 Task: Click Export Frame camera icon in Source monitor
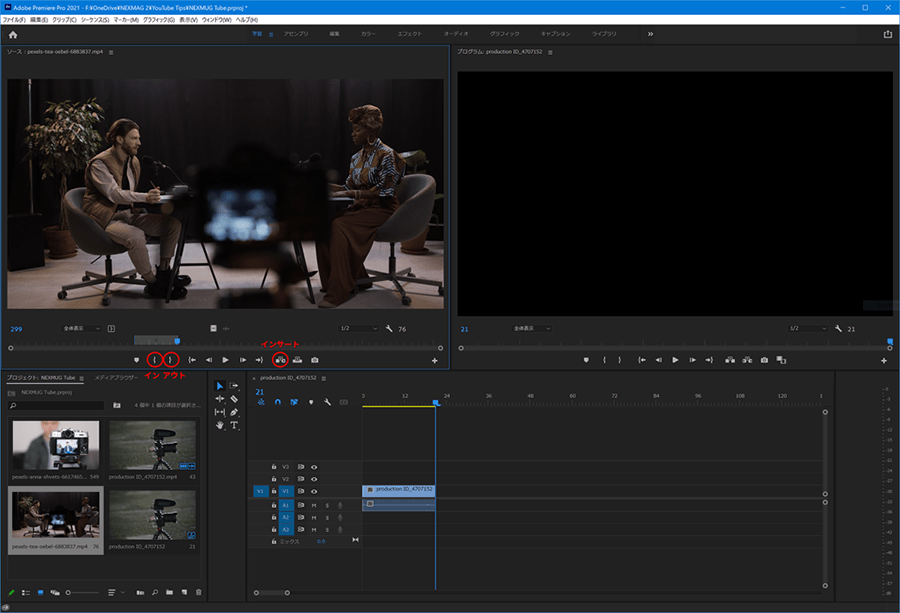(315, 360)
